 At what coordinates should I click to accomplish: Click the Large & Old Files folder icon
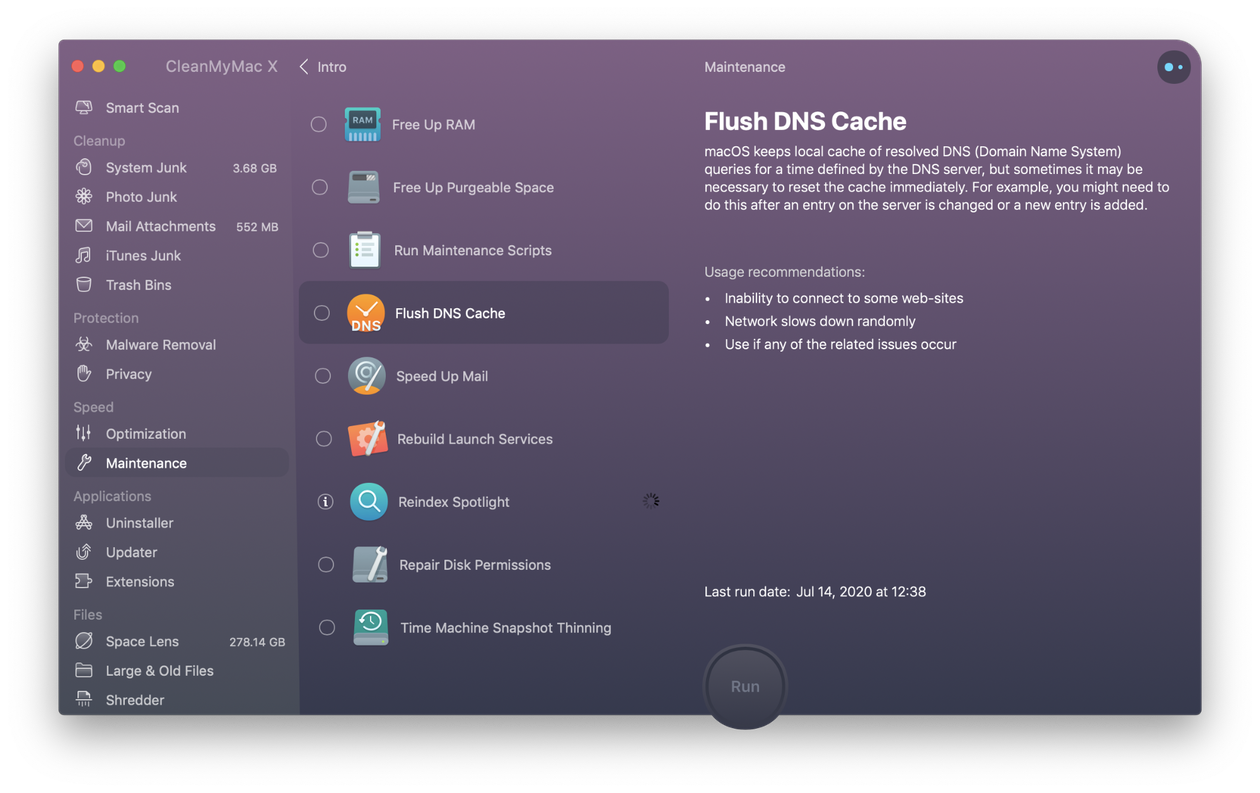[84, 671]
